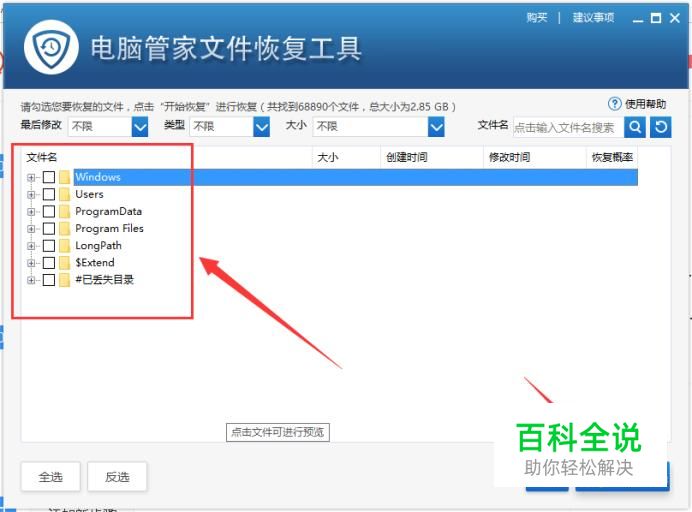Click the 建议事项 link
Viewport: 692px width, 512px height.
coord(593,18)
